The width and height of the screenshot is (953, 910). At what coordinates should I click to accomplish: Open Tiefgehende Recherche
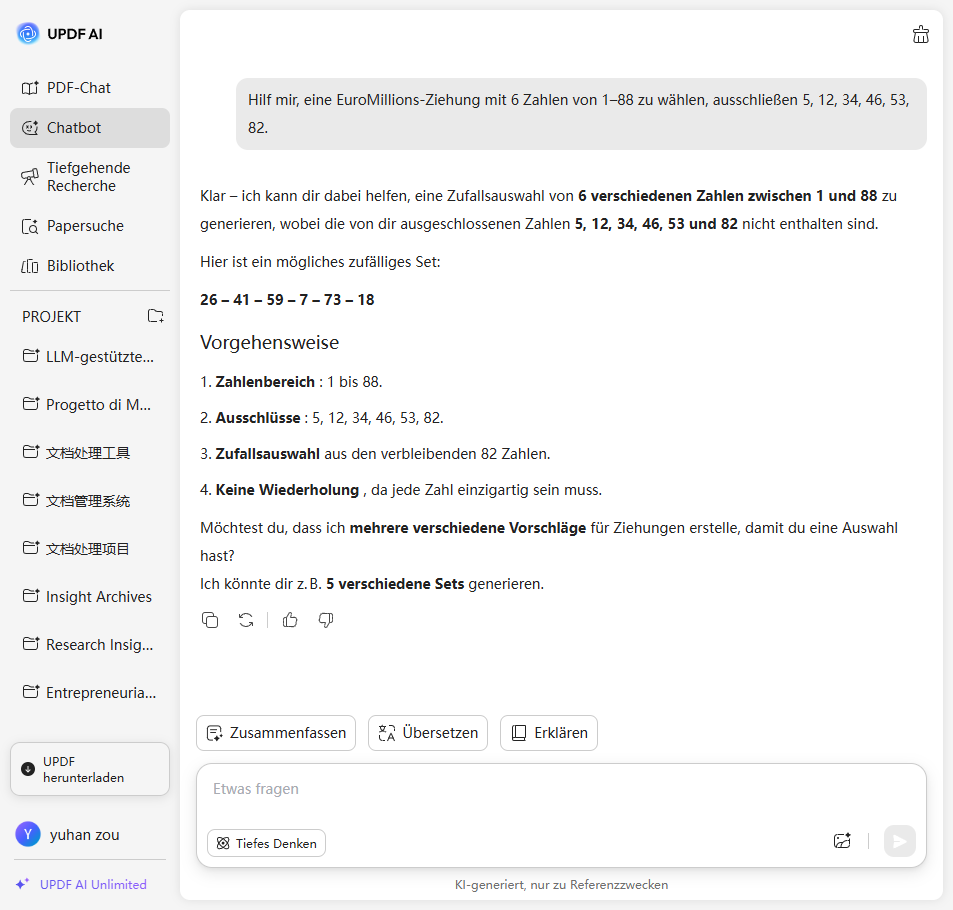click(x=90, y=177)
